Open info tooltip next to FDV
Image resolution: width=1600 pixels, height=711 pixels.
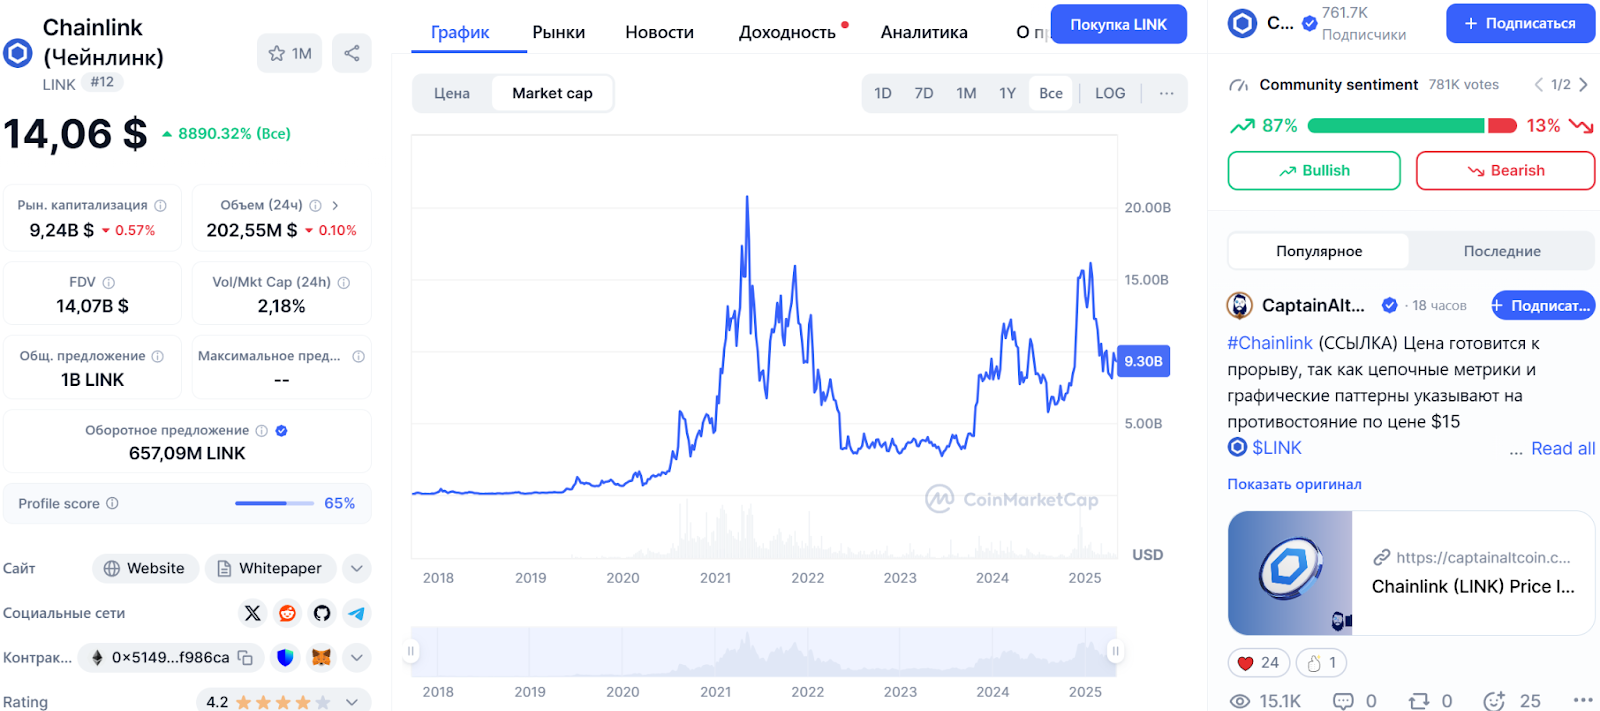pyautogui.click(x=109, y=282)
